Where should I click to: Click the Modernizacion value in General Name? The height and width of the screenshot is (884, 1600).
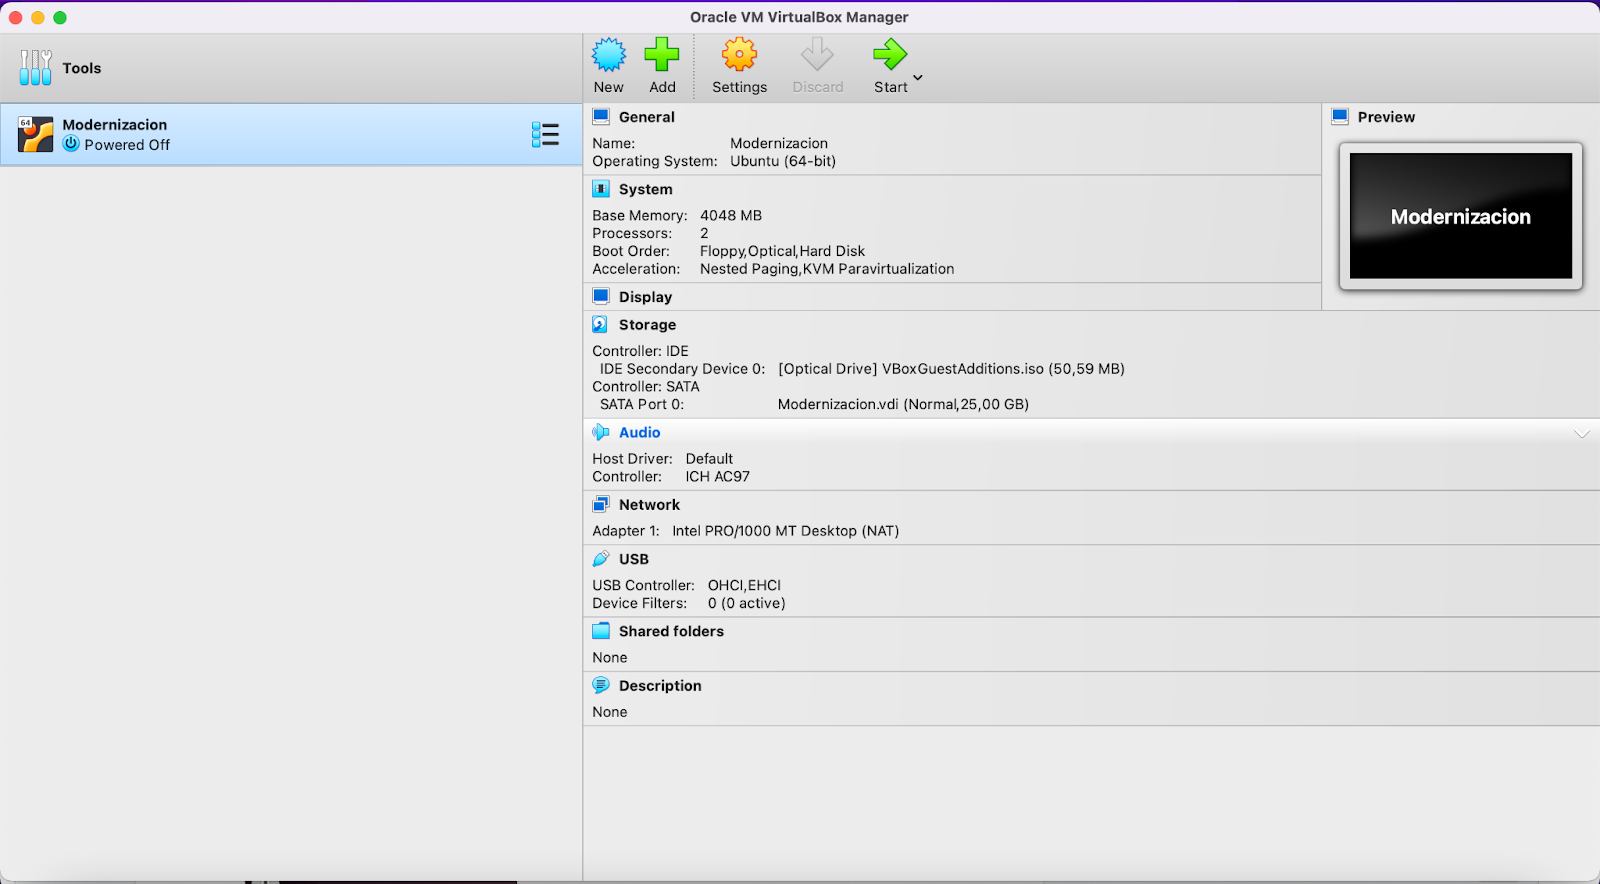pyautogui.click(x=779, y=143)
